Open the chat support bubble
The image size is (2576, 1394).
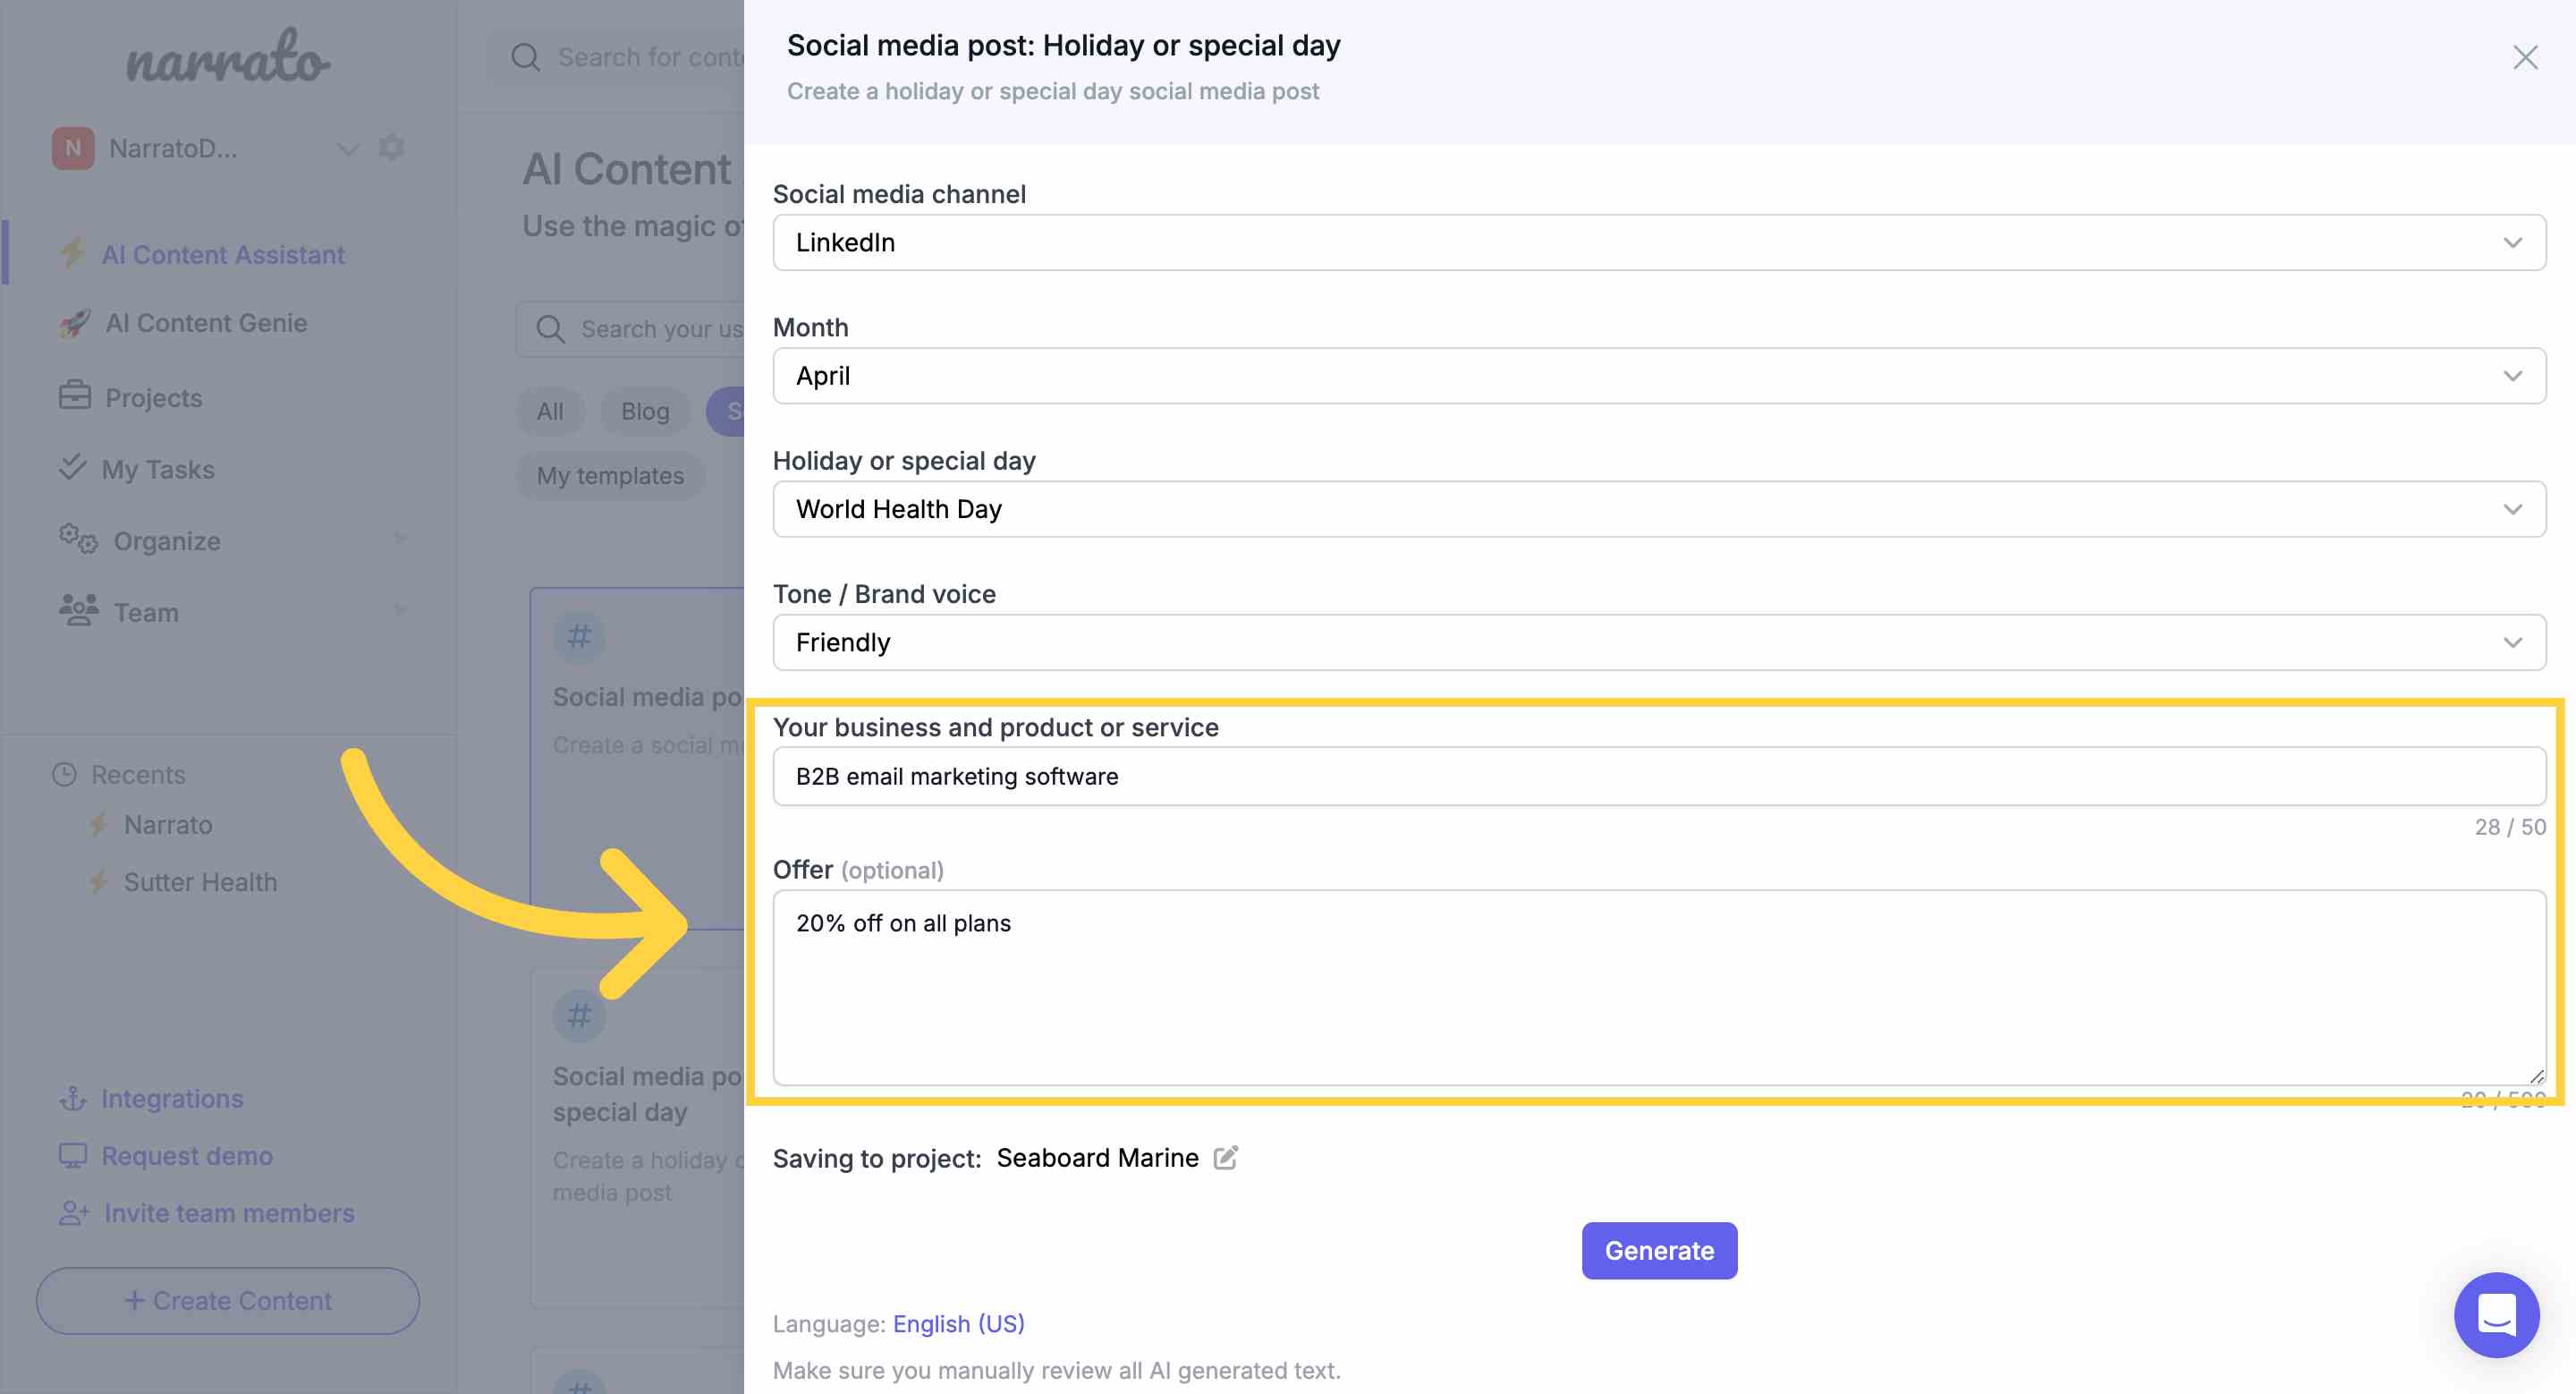(2496, 1314)
